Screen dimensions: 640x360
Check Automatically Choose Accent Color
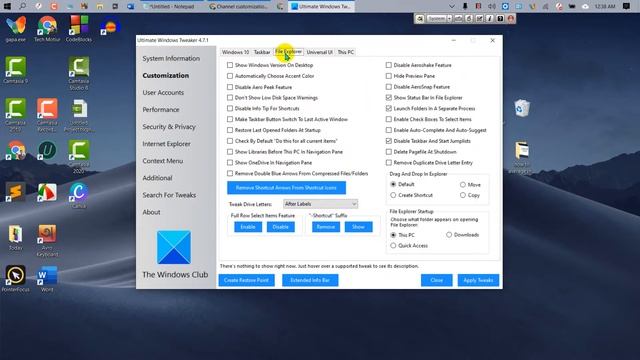coord(230,76)
